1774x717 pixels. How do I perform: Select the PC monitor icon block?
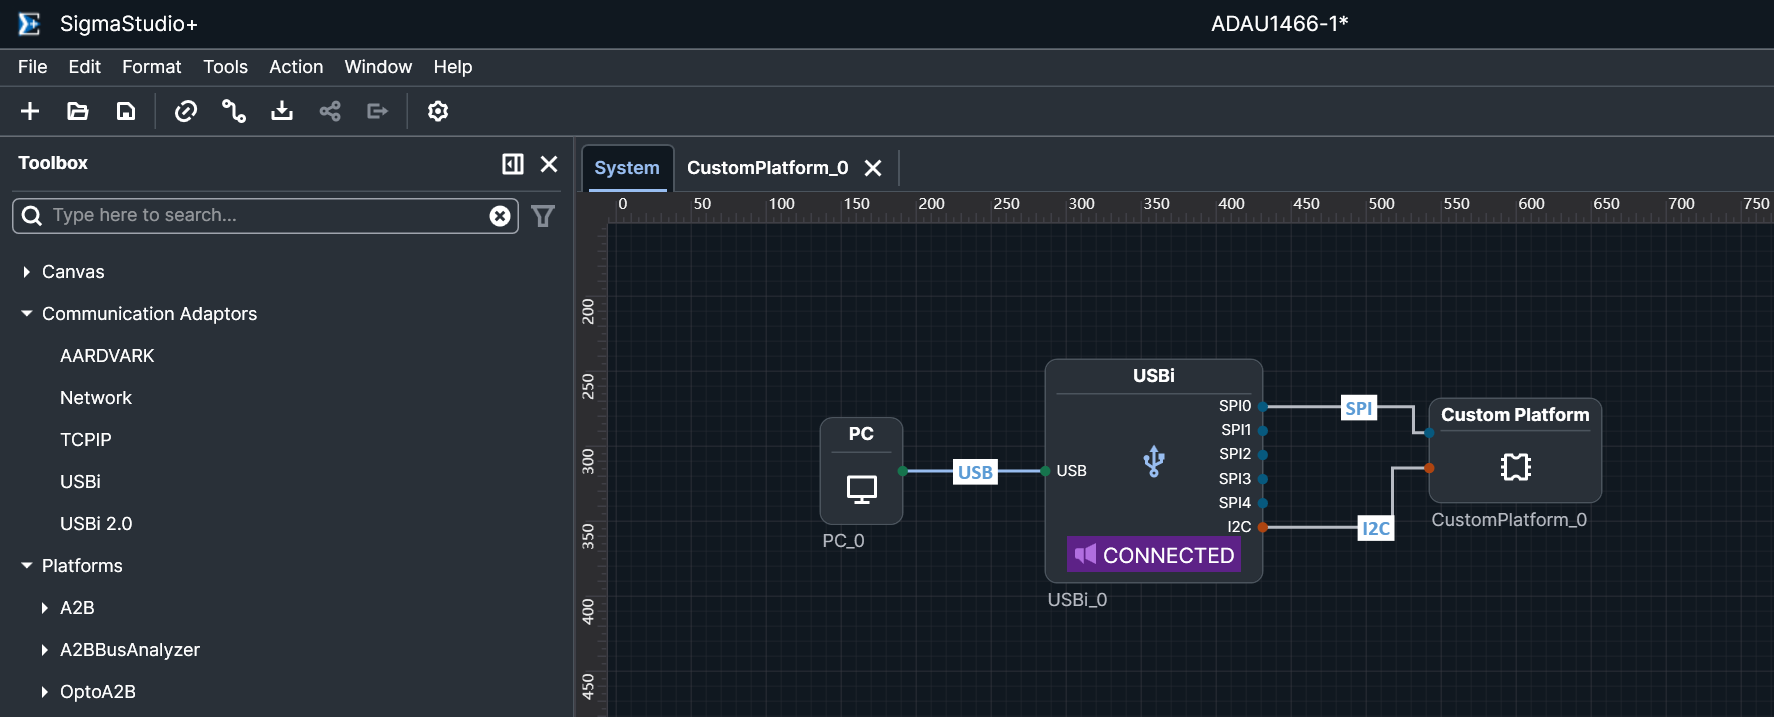tap(862, 489)
